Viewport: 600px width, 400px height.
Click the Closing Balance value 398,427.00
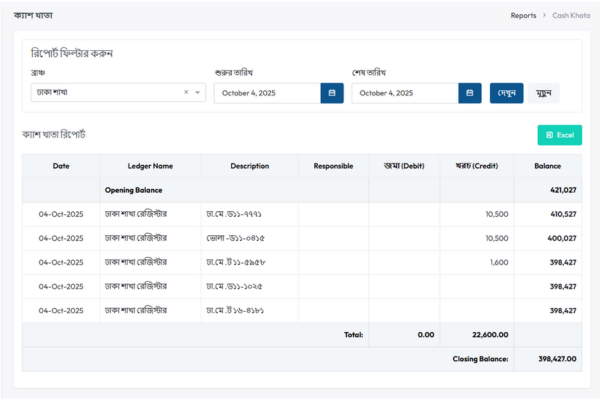[x=546, y=358]
